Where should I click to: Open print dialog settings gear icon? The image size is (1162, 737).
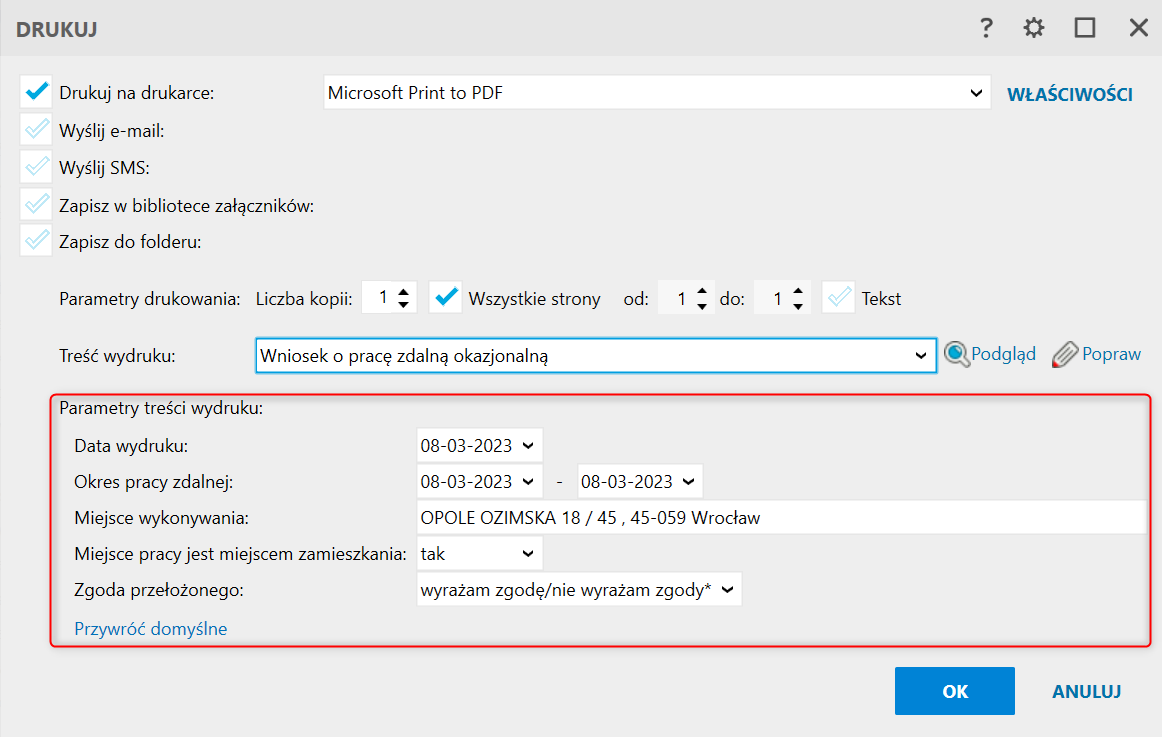tap(1034, 28)
